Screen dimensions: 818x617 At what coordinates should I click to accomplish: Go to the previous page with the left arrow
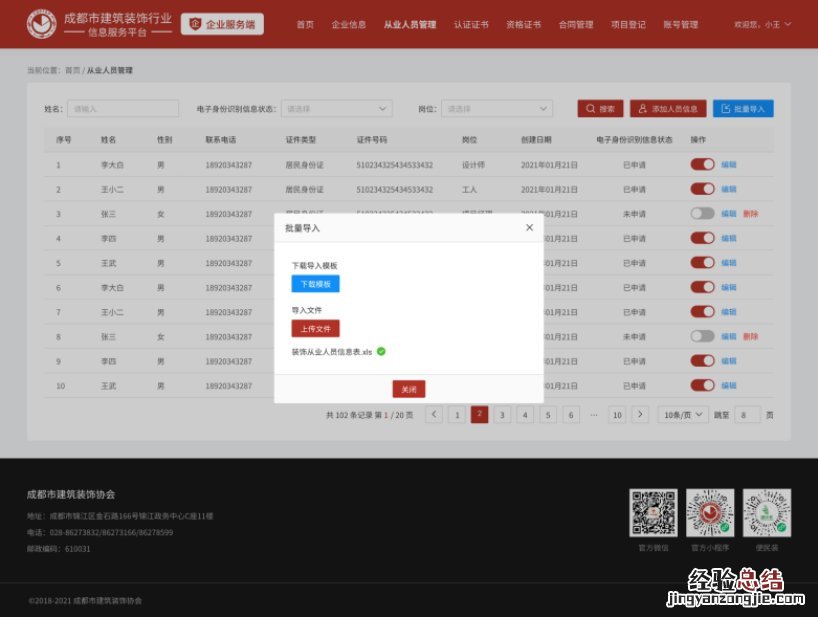tap(434, 415)
